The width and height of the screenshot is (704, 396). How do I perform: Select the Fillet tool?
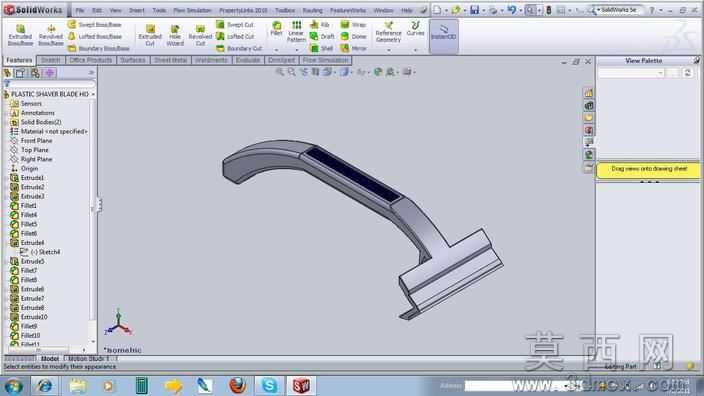(277, 29)
